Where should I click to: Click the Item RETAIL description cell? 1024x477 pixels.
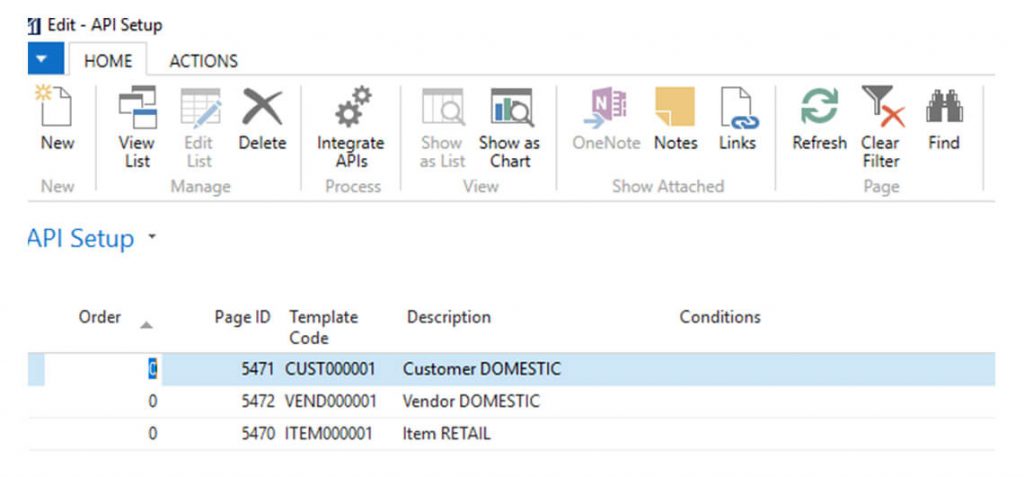pyautogui.click(x=446, y=433)
